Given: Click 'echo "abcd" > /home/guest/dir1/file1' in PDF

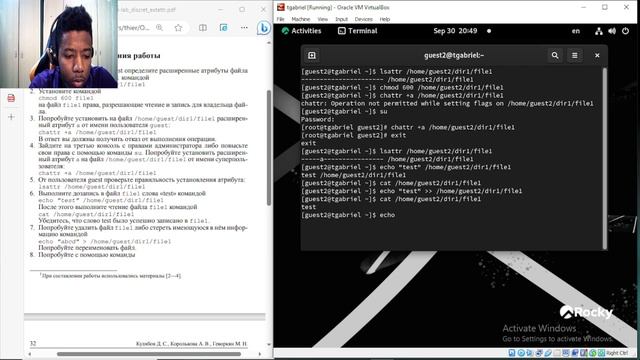Looking at the screenshot, I should [x=104, y=241].
